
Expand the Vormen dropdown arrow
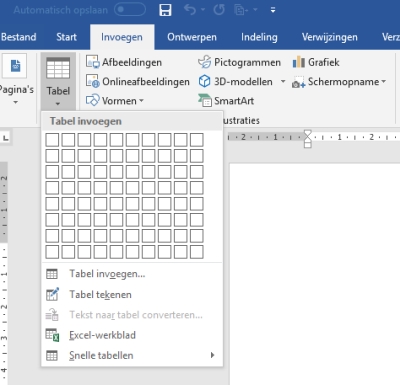[x=141, y=100]
